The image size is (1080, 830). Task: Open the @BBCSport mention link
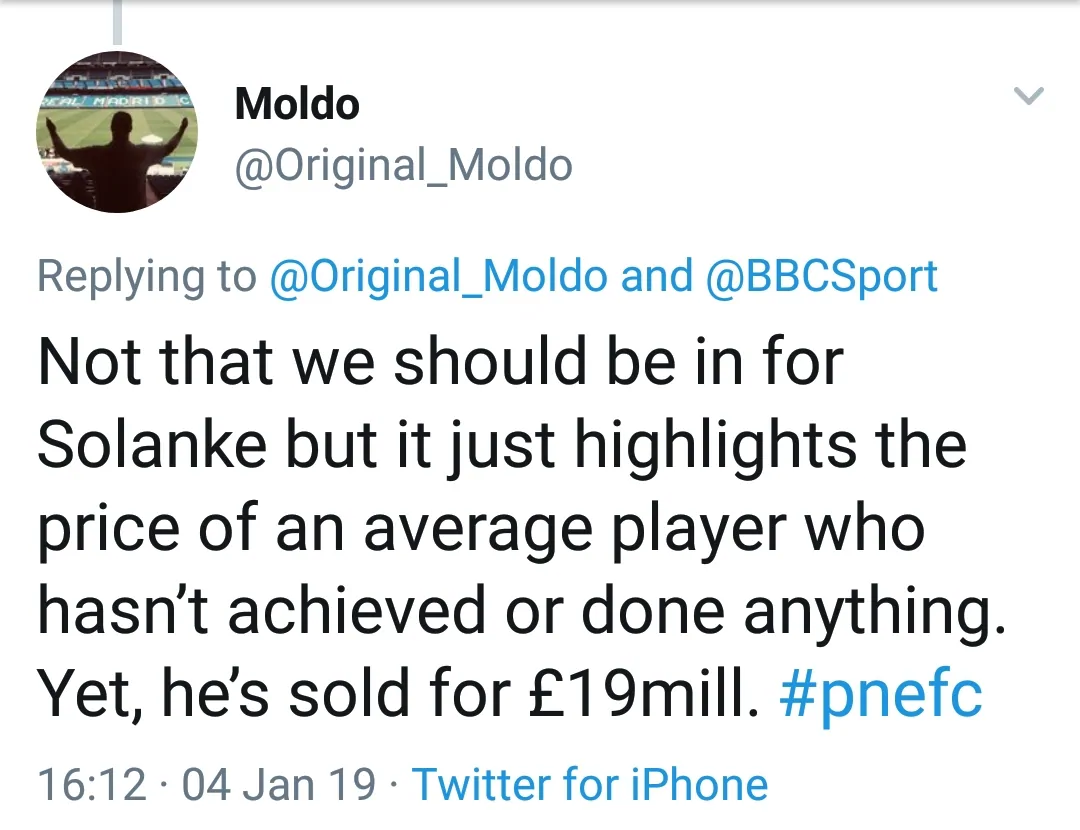tap(822, 277)
